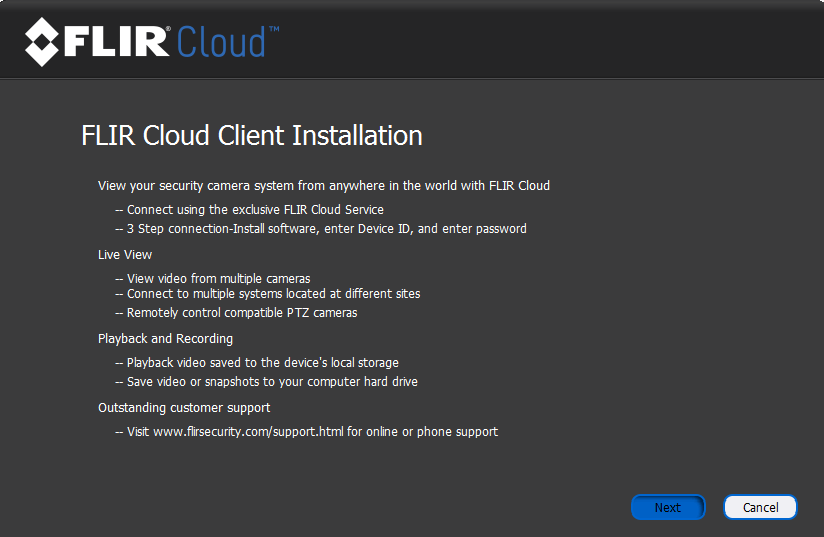The width and height of the screenshot is (824, 537).
Task: Click the Outstanding customer support heading
Action: click(184, 408)
